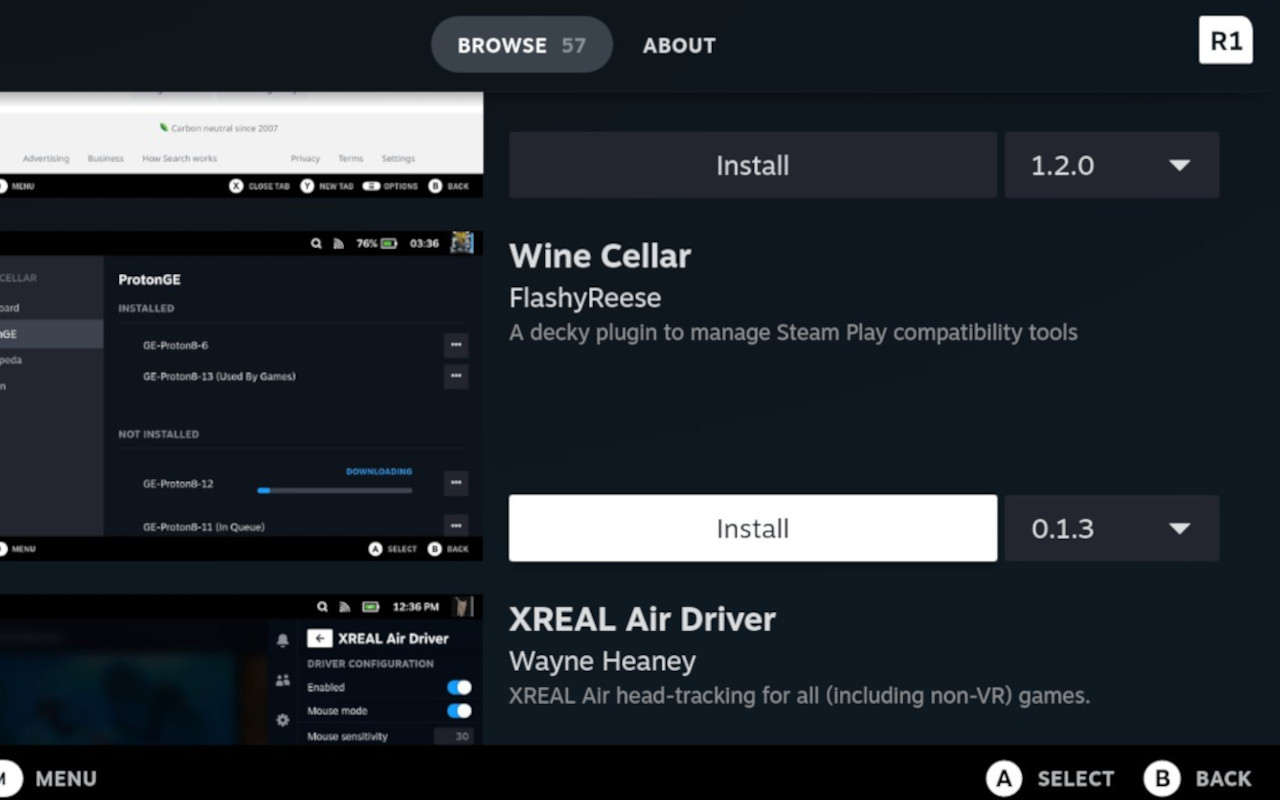Click the Wine Cellar plugin description text

pyautogui.click(x=793, y=332)
